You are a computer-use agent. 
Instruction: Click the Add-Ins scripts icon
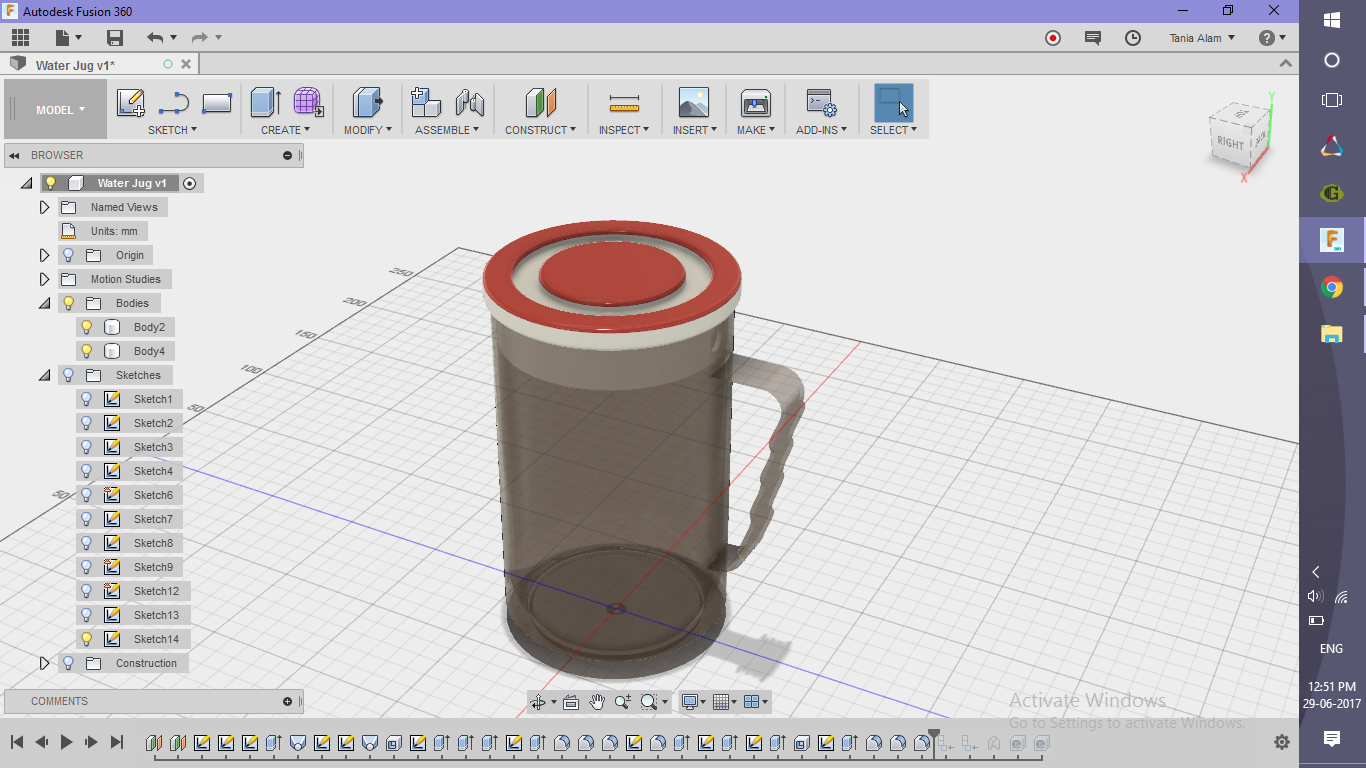821,103
